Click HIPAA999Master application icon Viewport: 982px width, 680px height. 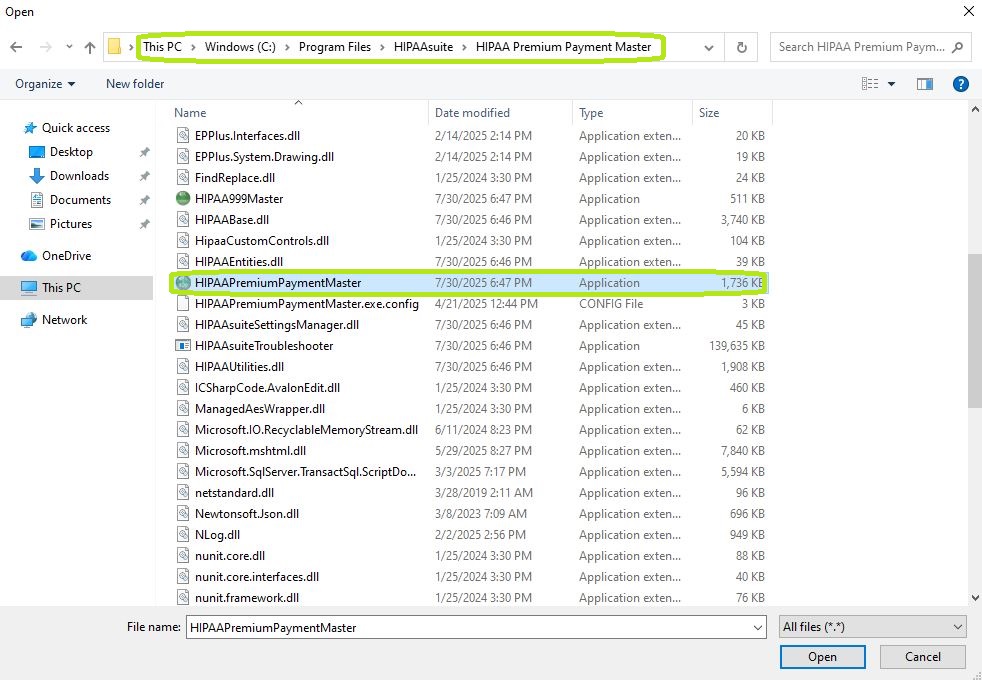click(183, 198)
